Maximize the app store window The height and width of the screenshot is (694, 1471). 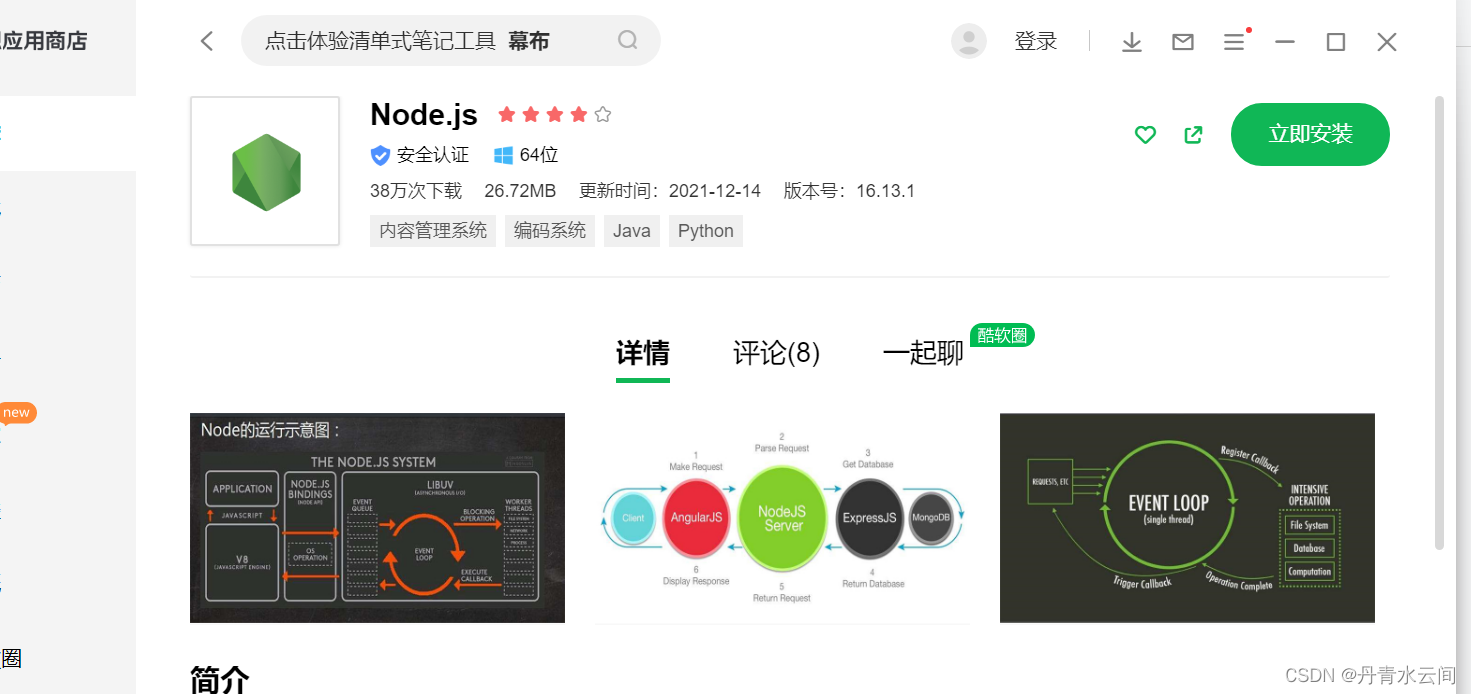(x=1336, y=42)
